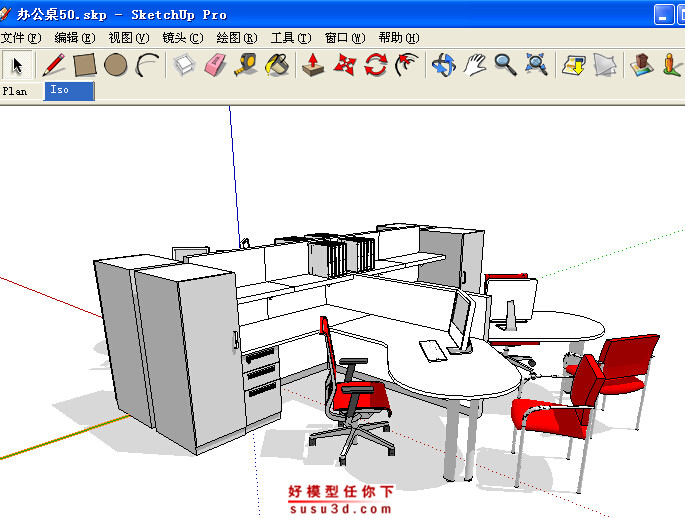
Task: Open the 帮助(H) menu
Action: pyautogui.click(x=399, y=38)
